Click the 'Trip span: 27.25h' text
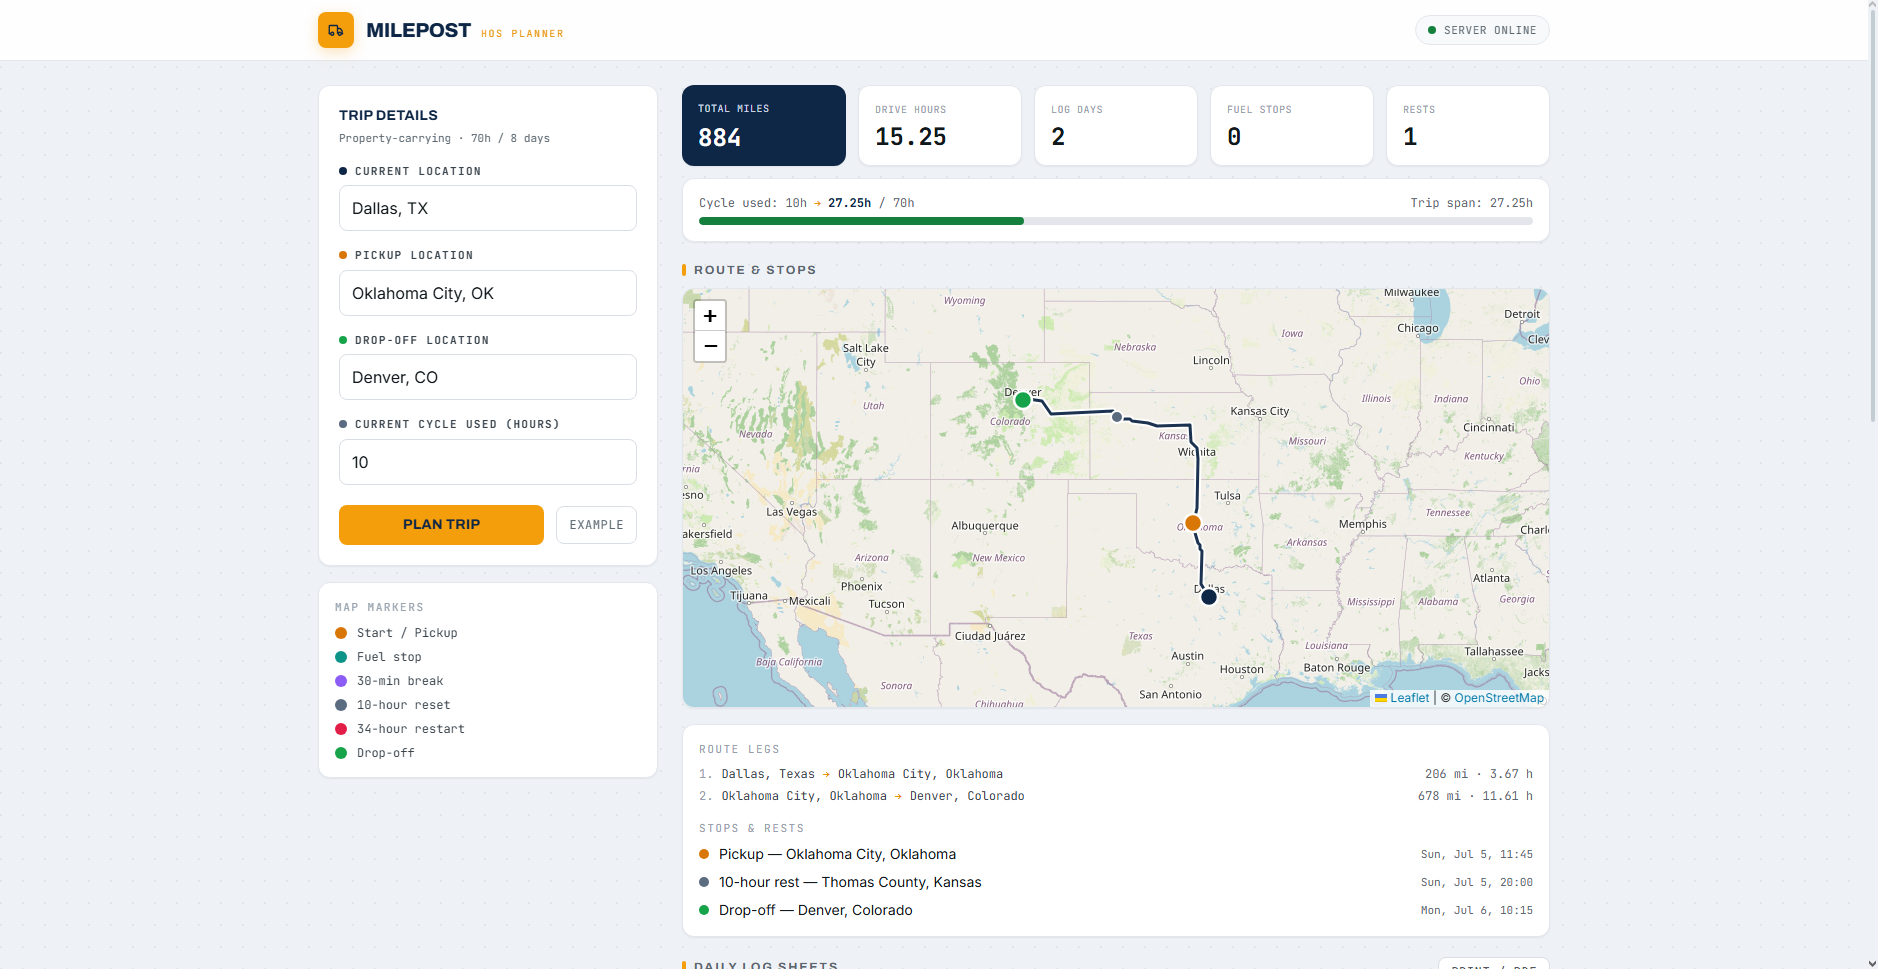The height and width of the screenshot is (969, 1878). point(1472,203)
